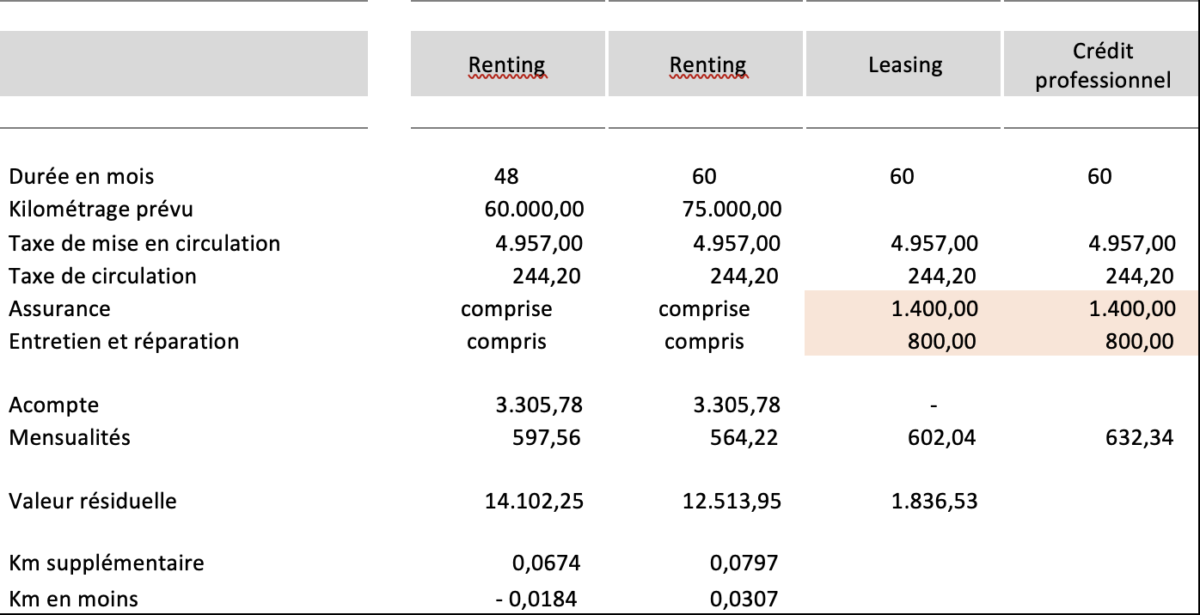
Task: Click the 60.000,00 planned mileage value
Action: (x=533, y=210)
